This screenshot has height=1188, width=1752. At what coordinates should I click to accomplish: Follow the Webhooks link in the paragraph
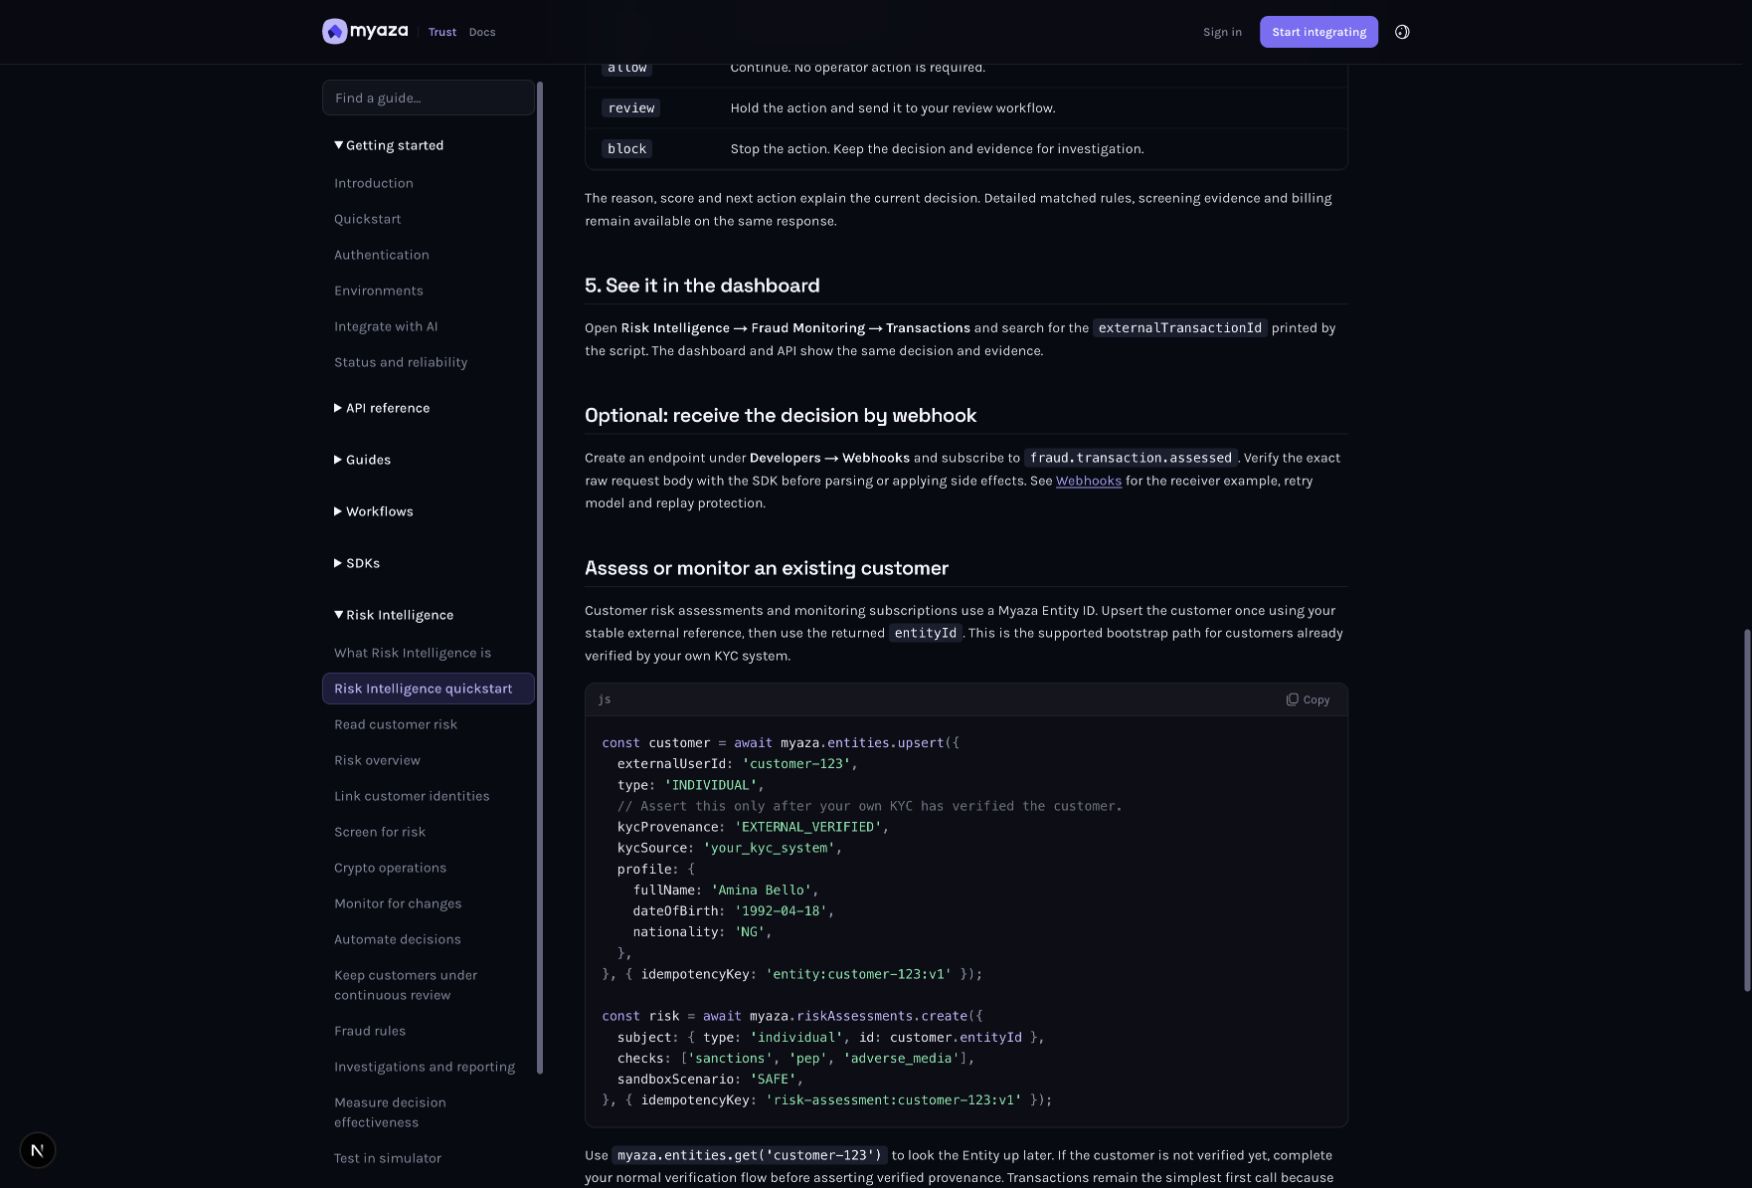(1088, 481)
